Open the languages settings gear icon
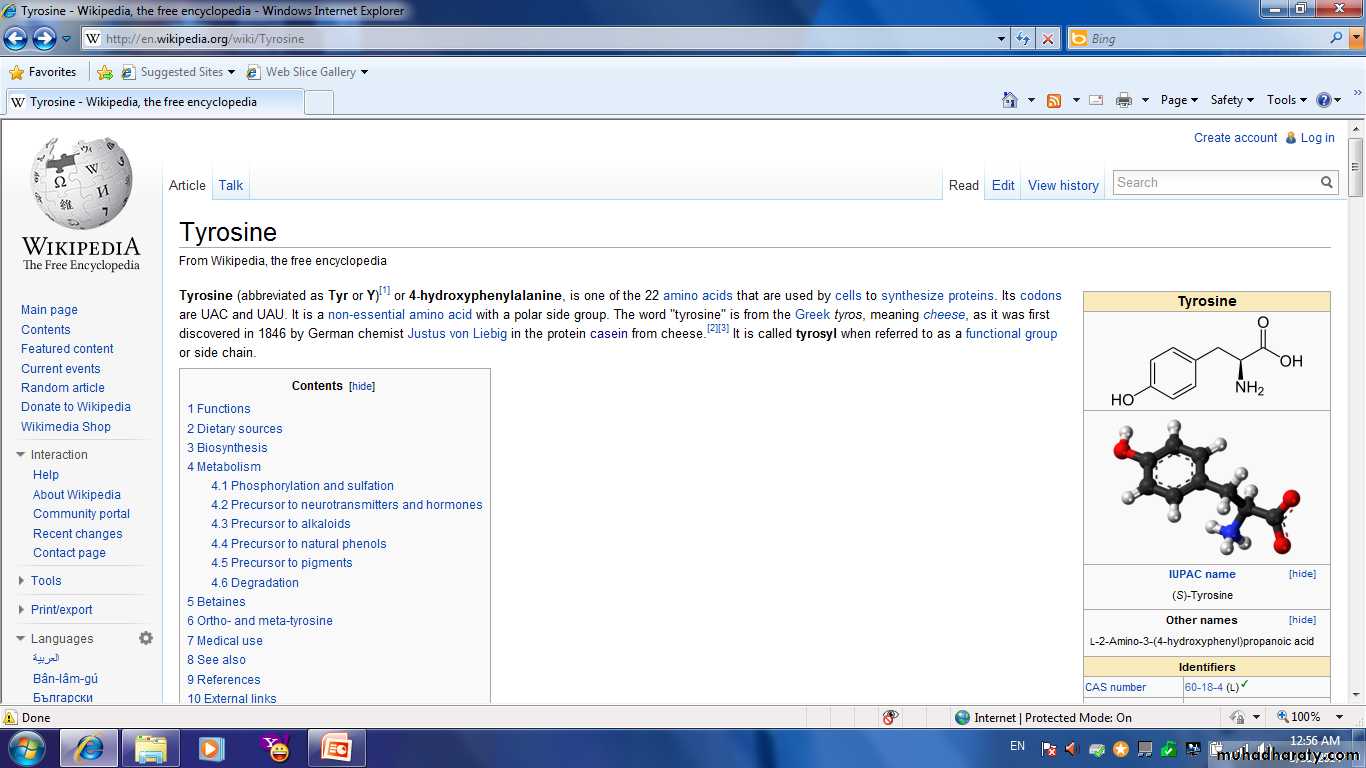The width and height of the screenshot is (1366, 768). point(146,638)
